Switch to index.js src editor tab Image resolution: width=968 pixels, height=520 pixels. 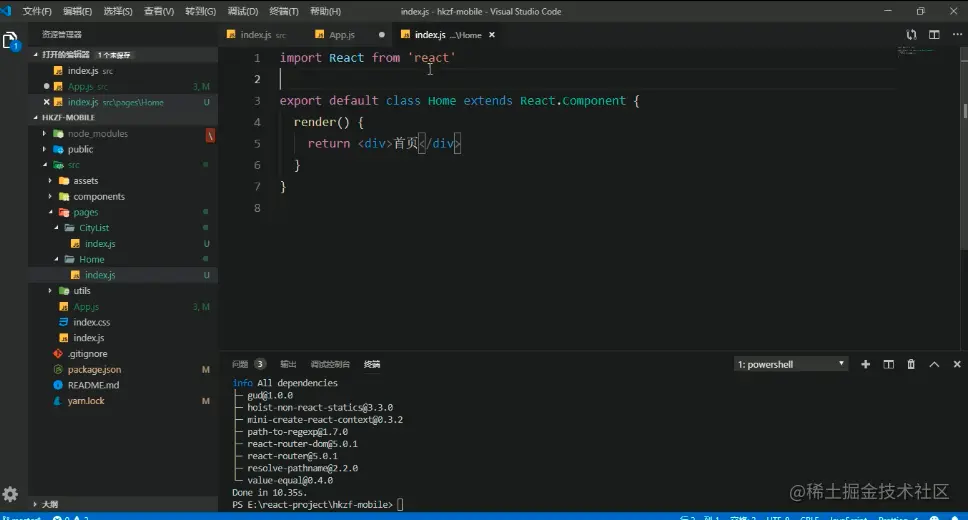click(262, 35)
